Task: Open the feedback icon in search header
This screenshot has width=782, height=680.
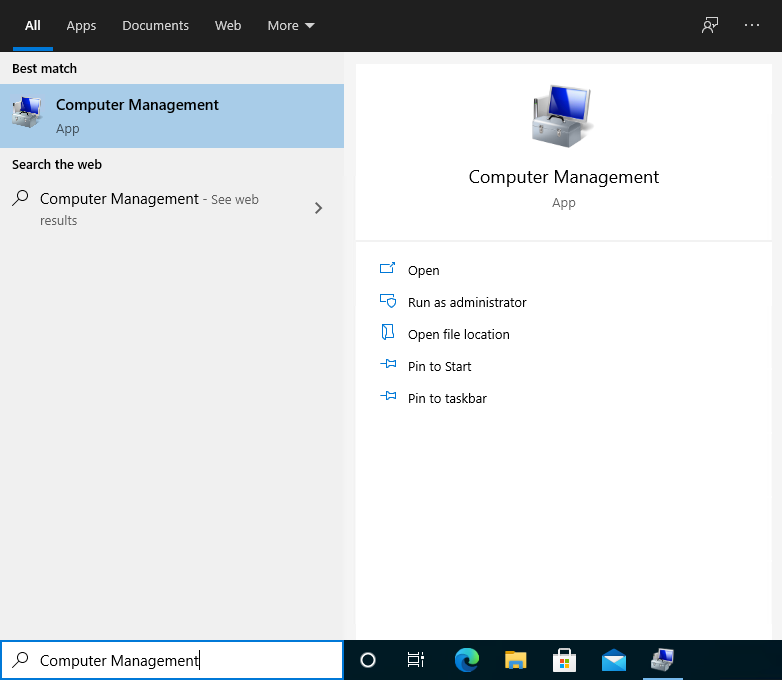Action: [710, 25]
